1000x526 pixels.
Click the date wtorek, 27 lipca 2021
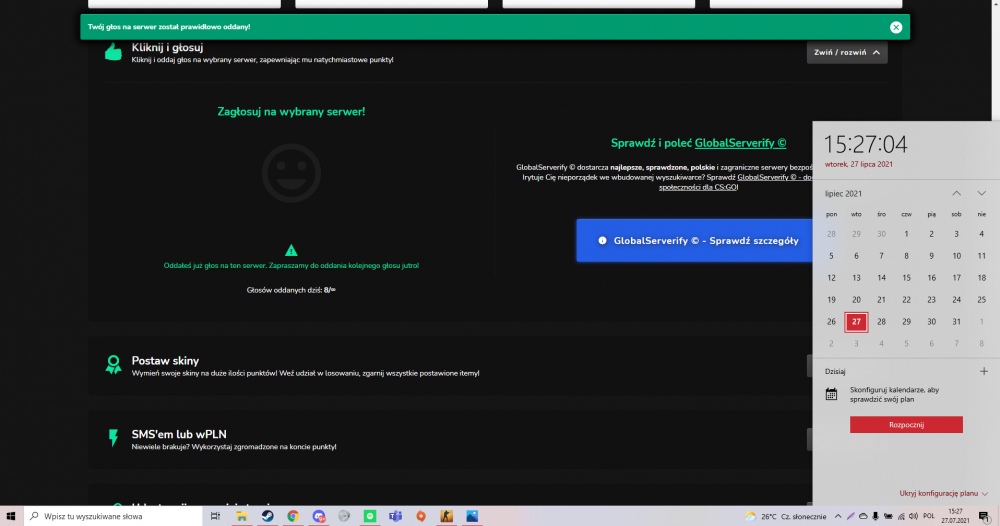click(x=858, y=164)
